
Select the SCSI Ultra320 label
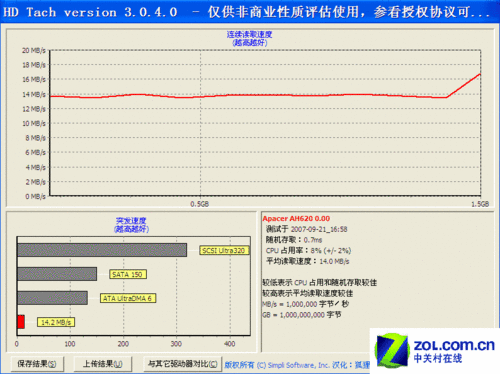coord(224,250)
